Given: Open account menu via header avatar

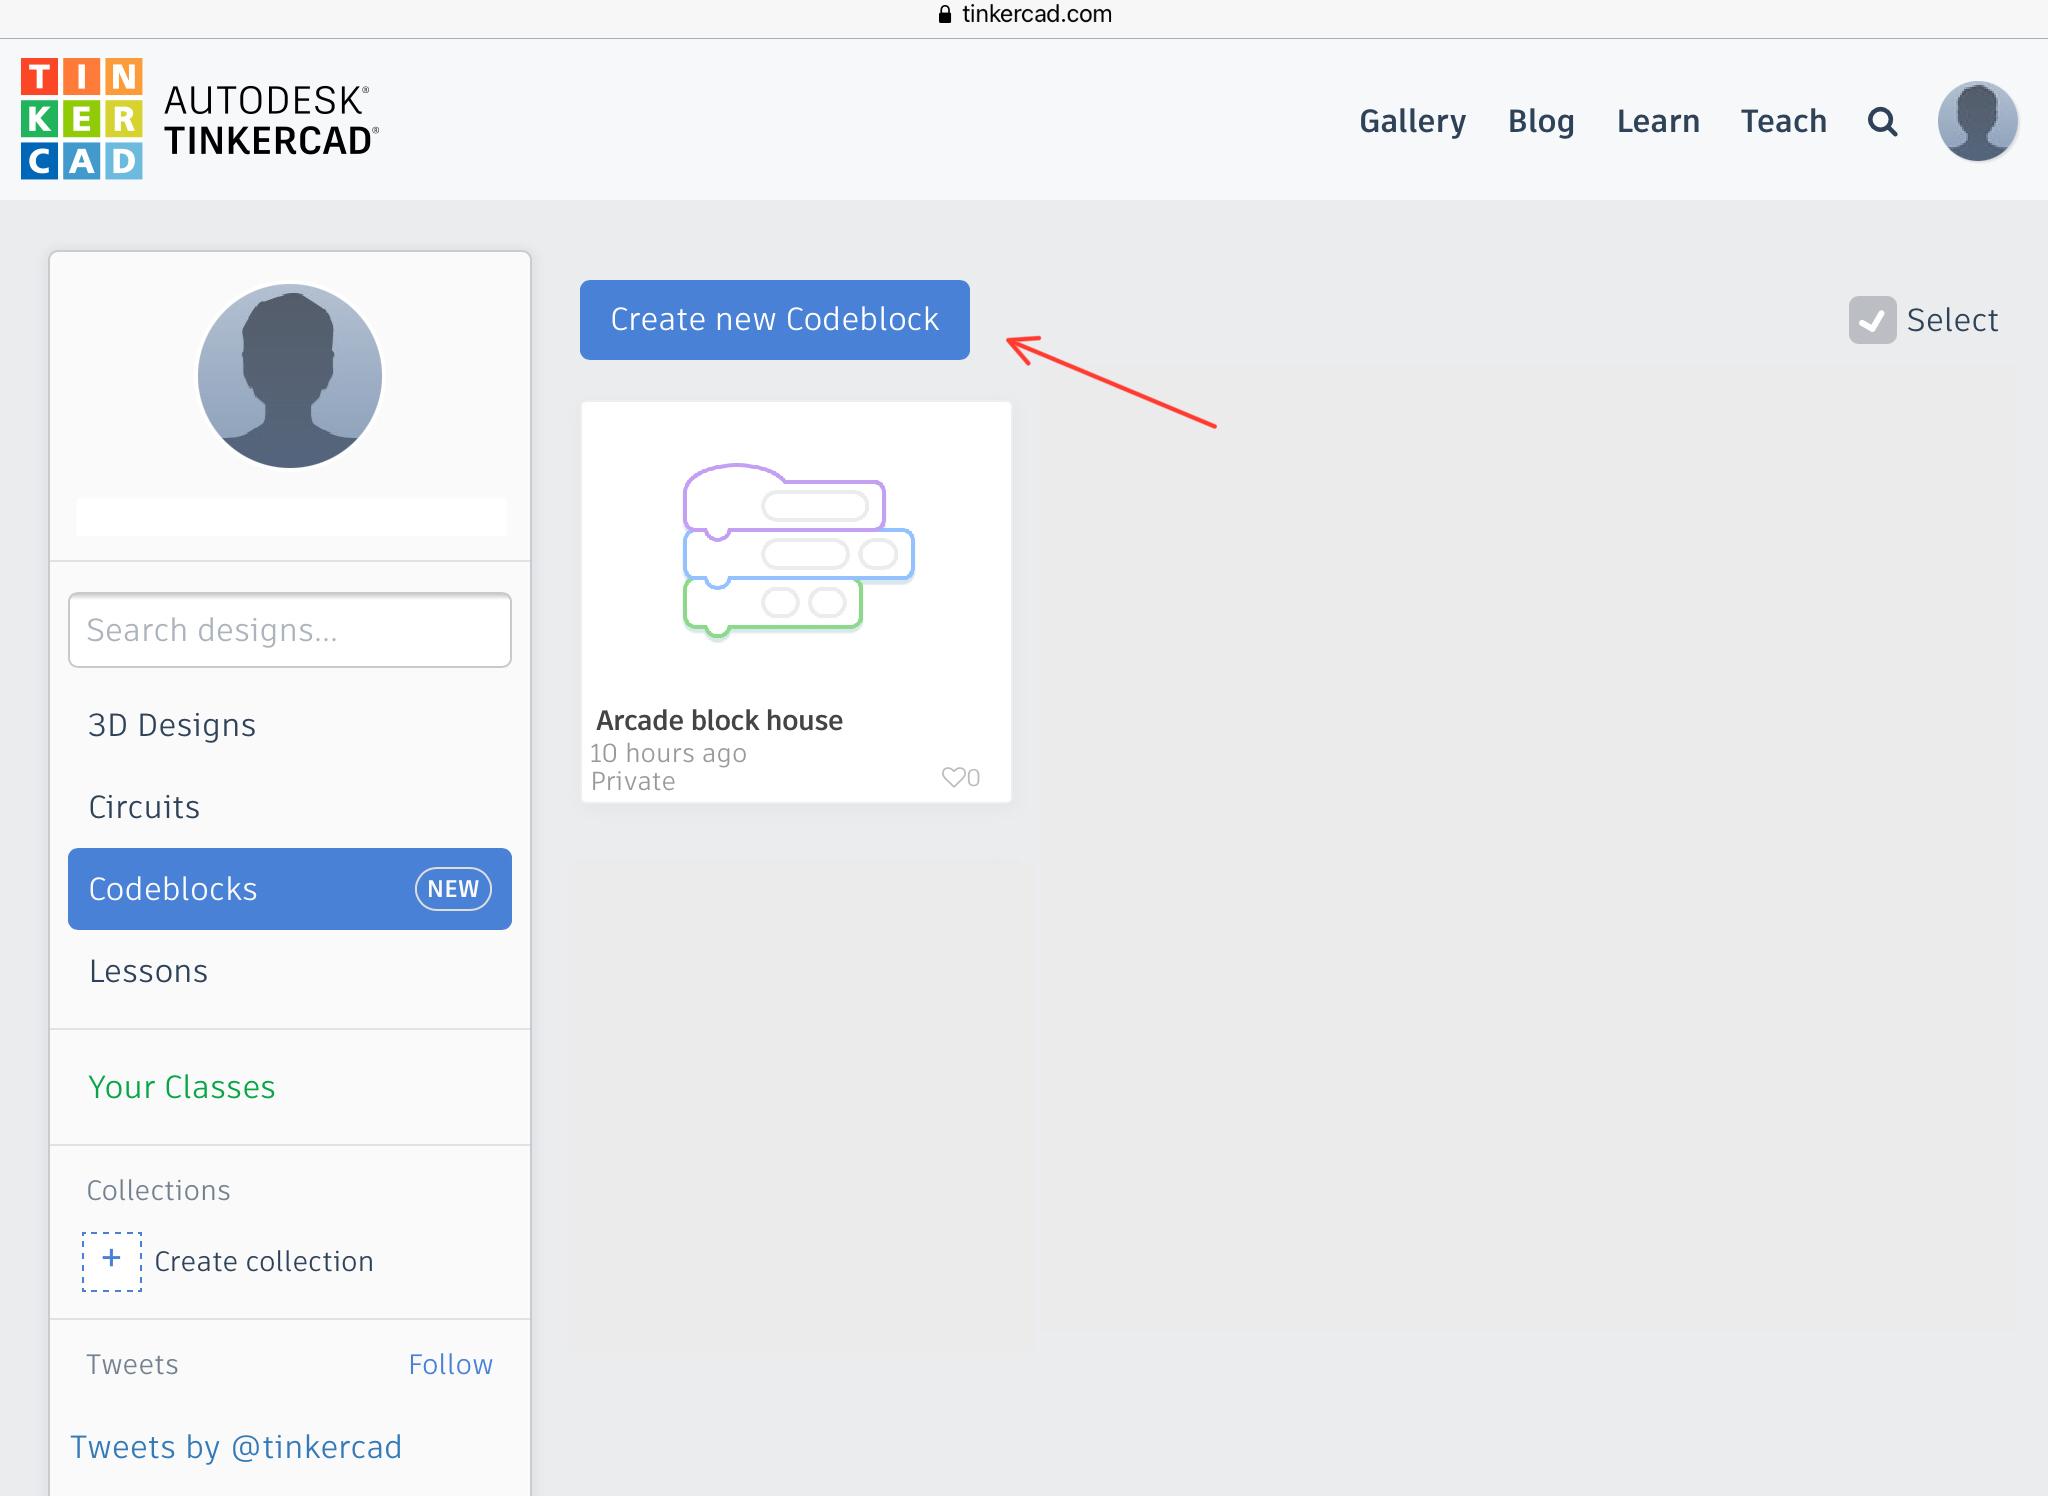Looking at the screenshot, I should coord(1977,121).
